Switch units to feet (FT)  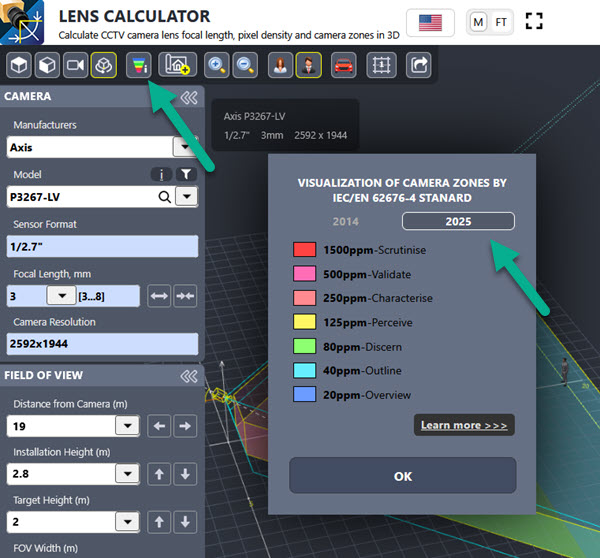pos(501,22)
